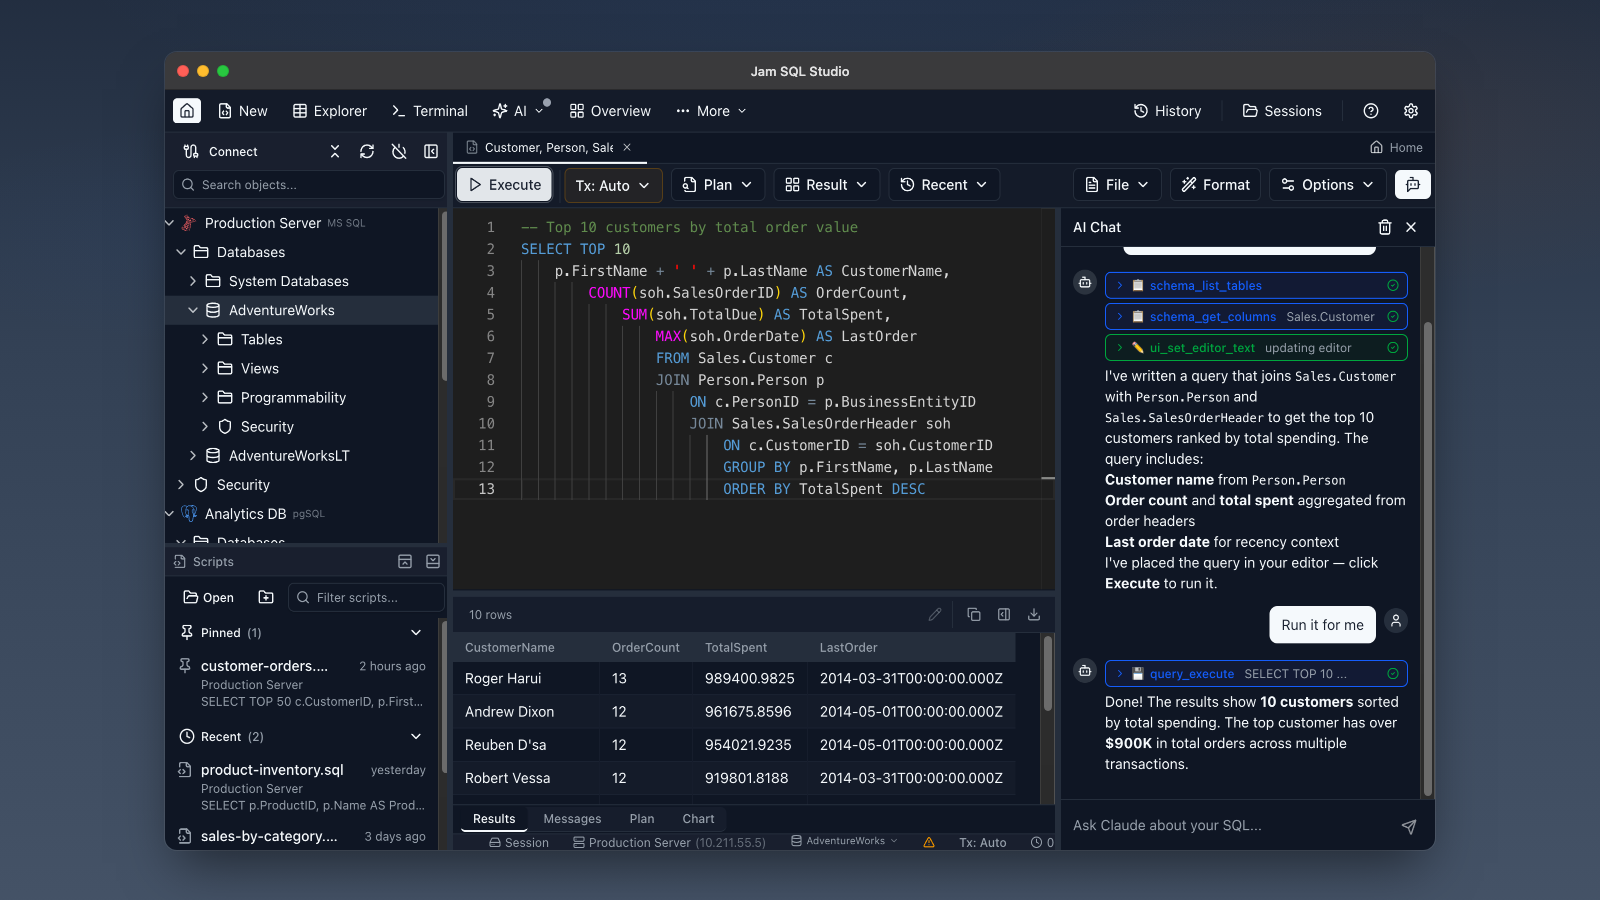Toggle the sidebar panel collapse icon
The width and height of the screenshot is (1600, 900).
tap(431, 152)
